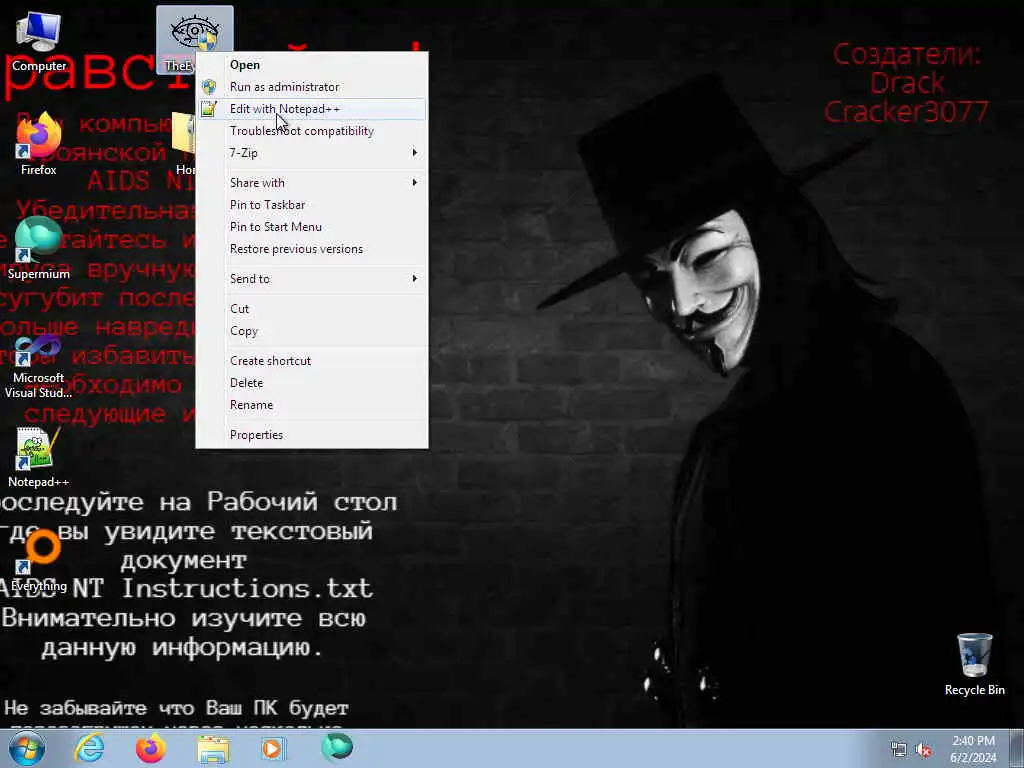Open Windows Media Player taskbar icon
1024x768 pixels.
[x=273, y=748]
